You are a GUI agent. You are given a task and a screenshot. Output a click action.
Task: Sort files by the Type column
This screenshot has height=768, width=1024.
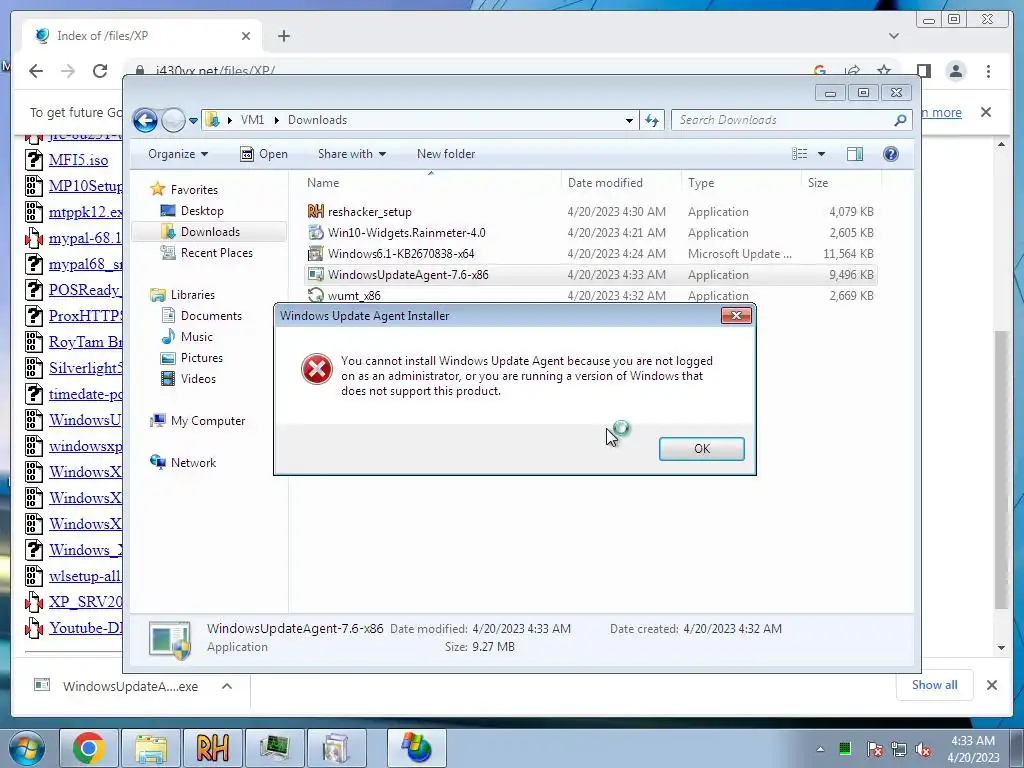click(741, 183)
